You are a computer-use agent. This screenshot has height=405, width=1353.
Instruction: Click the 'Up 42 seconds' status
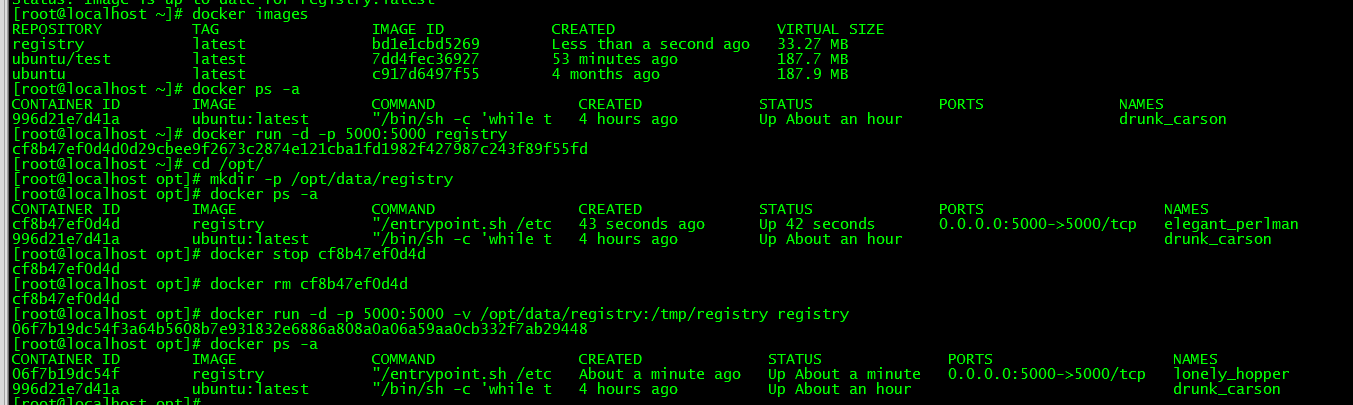[x=817, y=224]
